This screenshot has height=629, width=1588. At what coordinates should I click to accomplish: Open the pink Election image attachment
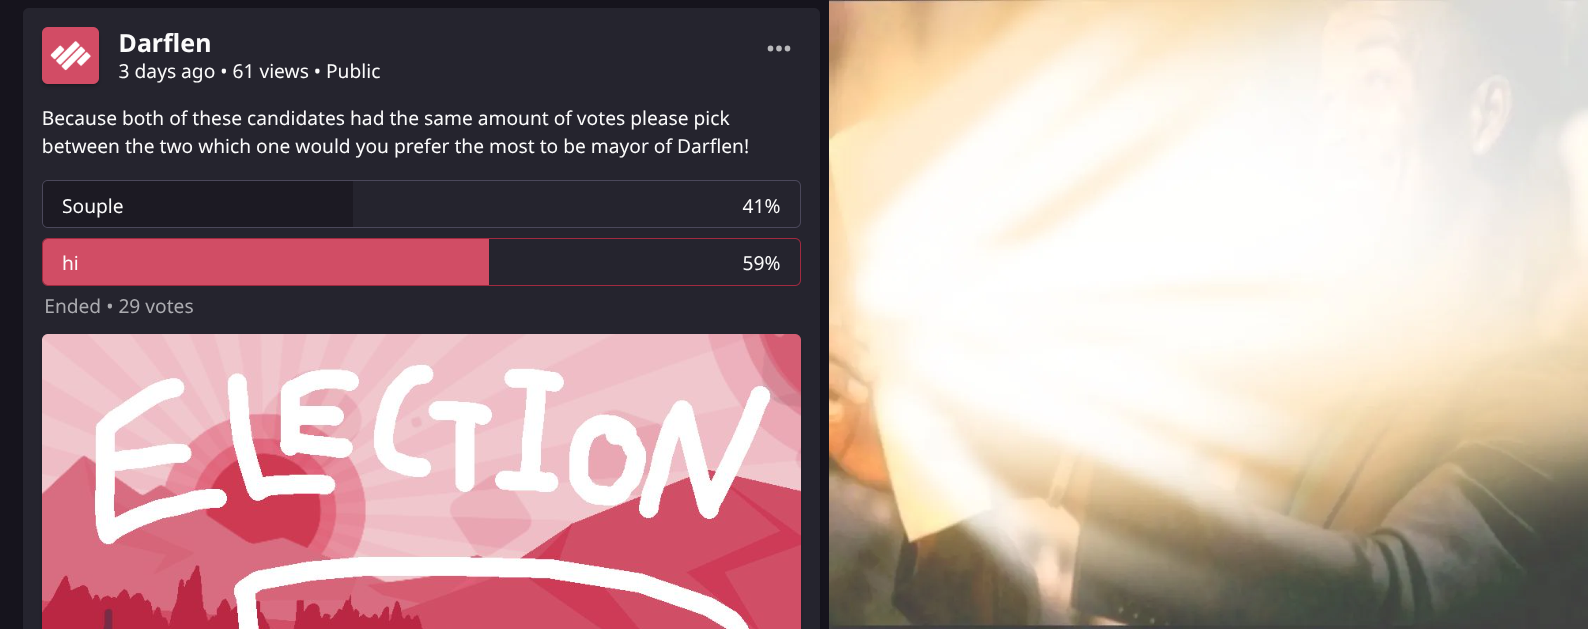pyautogui.click(x=421, y=482)
